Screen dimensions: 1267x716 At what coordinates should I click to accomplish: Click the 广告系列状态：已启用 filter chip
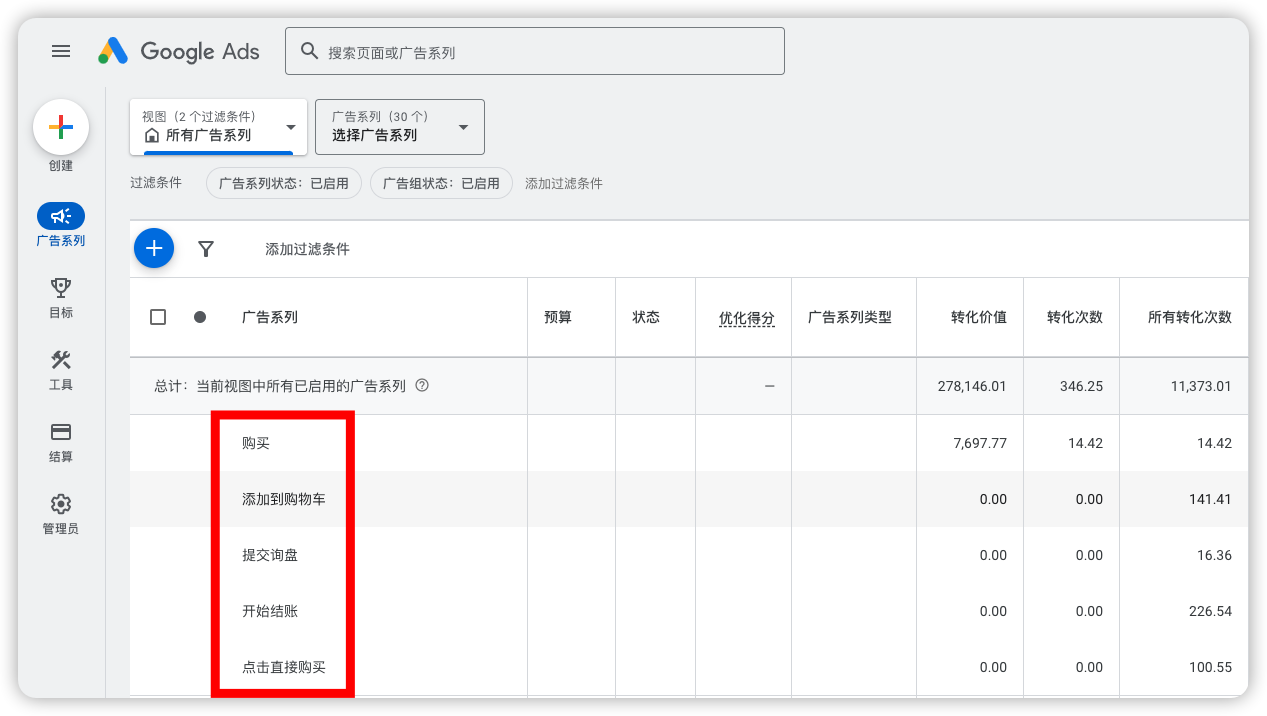284,183
